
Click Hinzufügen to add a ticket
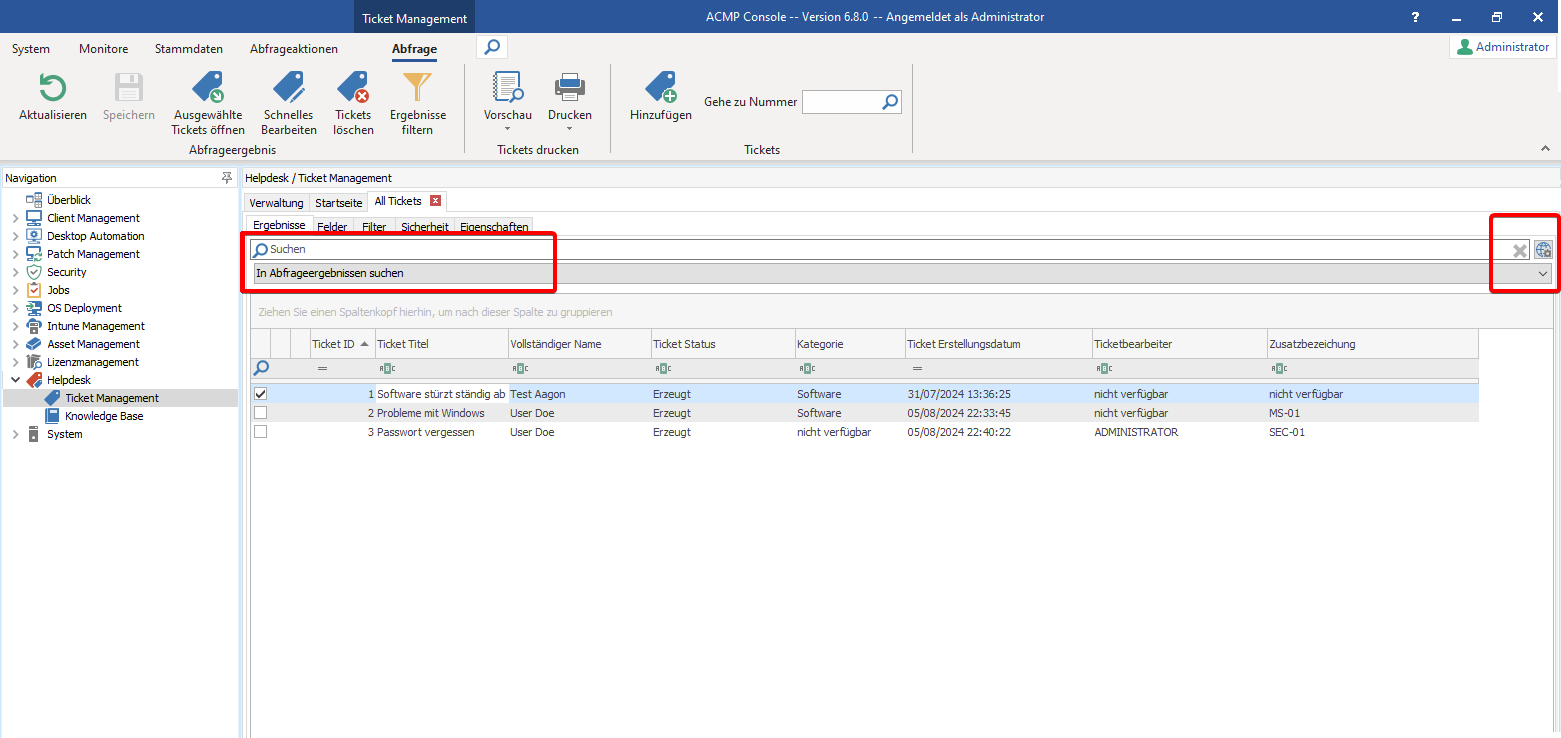(x=660, y=89)
